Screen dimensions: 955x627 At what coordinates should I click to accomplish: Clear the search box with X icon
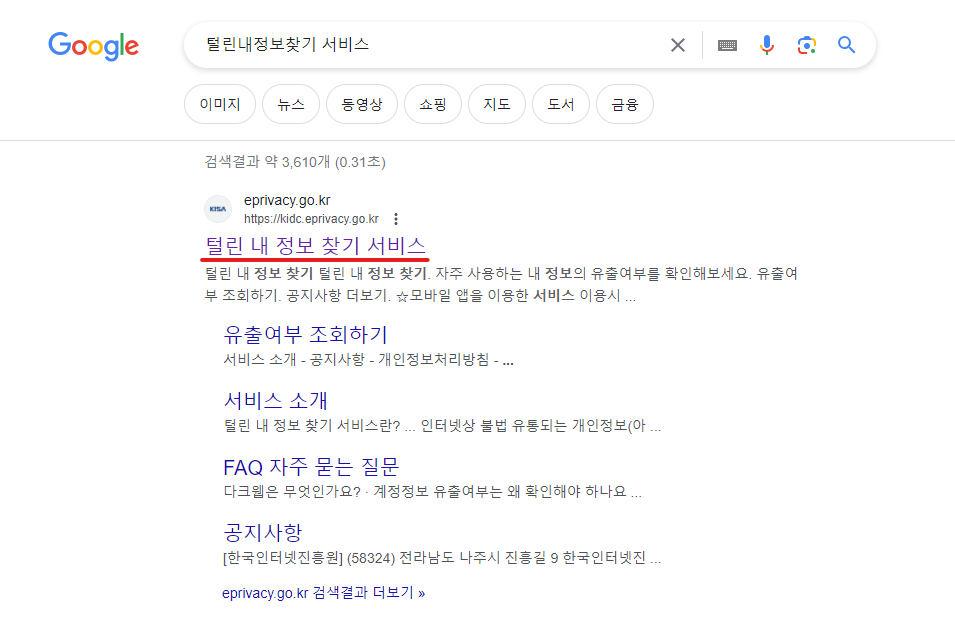click(x=677, y=45)
